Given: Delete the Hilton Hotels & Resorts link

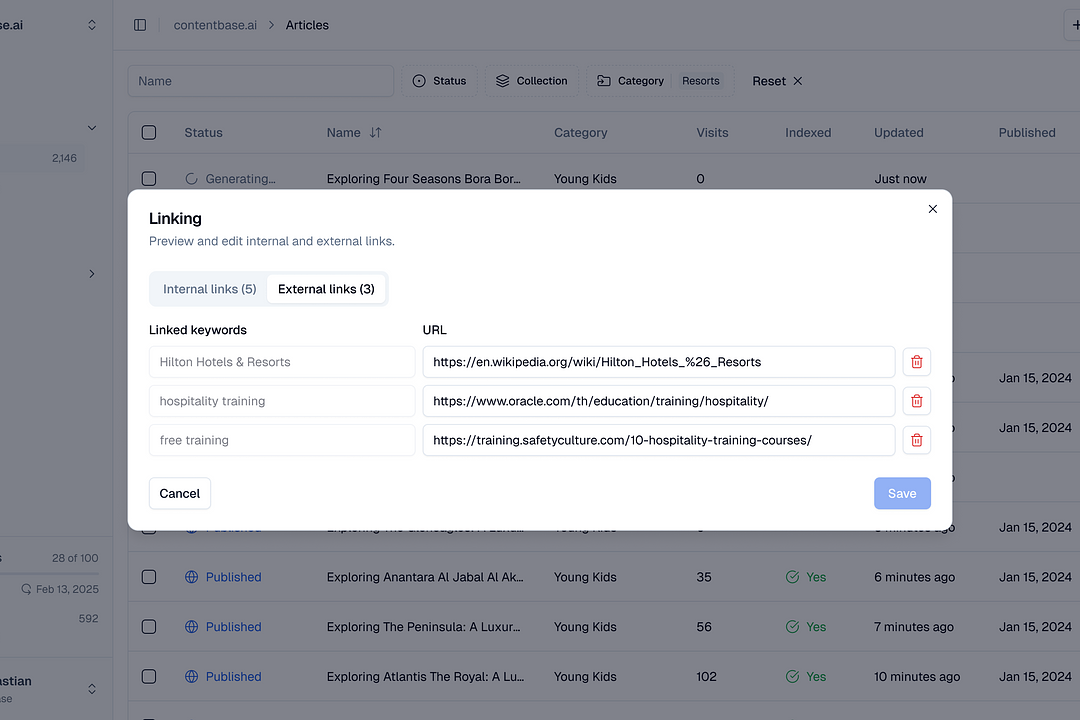Looking at the screenshot, I should [x=916, y=361].
